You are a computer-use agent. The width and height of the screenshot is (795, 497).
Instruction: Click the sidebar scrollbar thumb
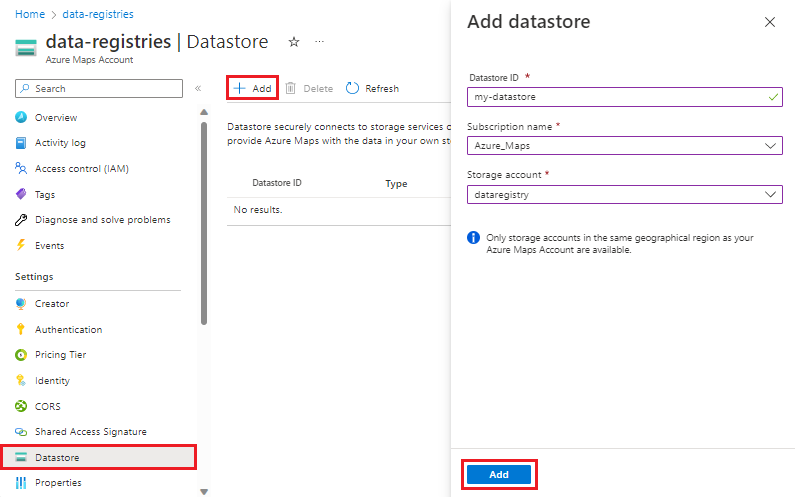pyautogui.click(x=204, y=223)
